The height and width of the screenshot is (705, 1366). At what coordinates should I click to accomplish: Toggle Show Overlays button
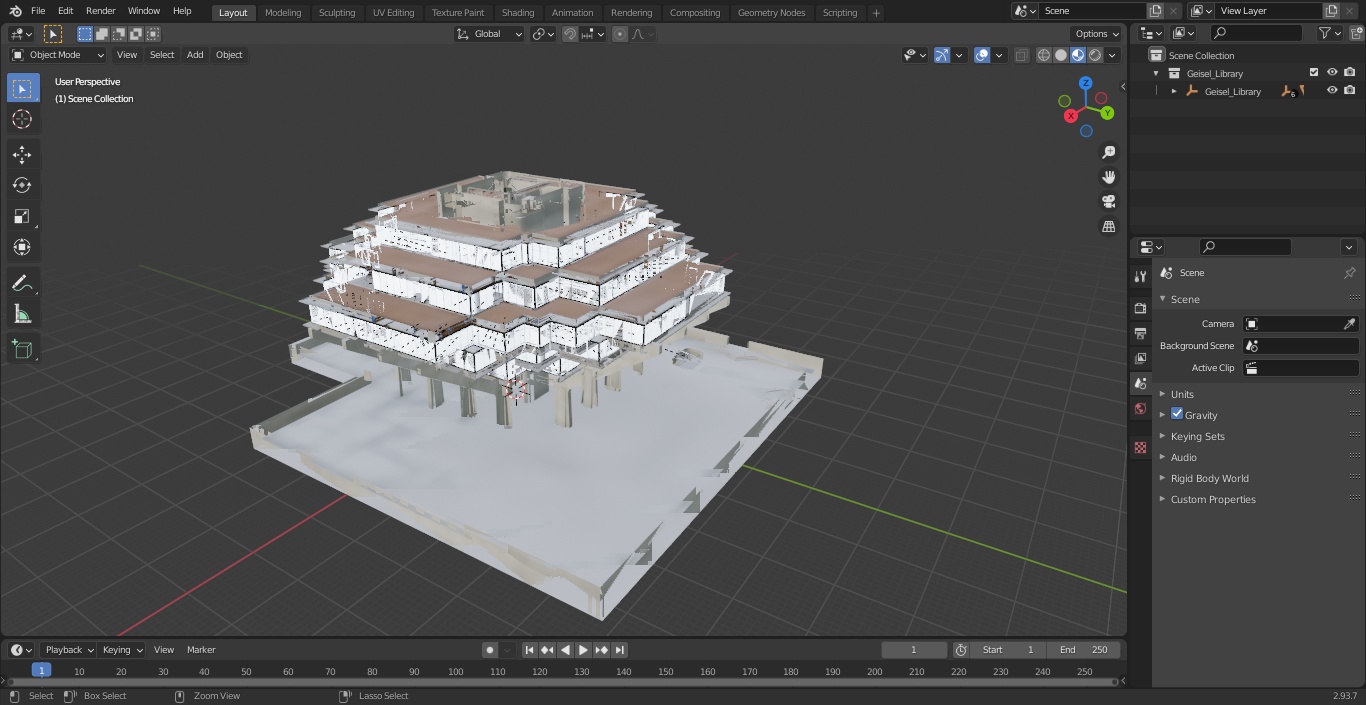tap(982, 55)
